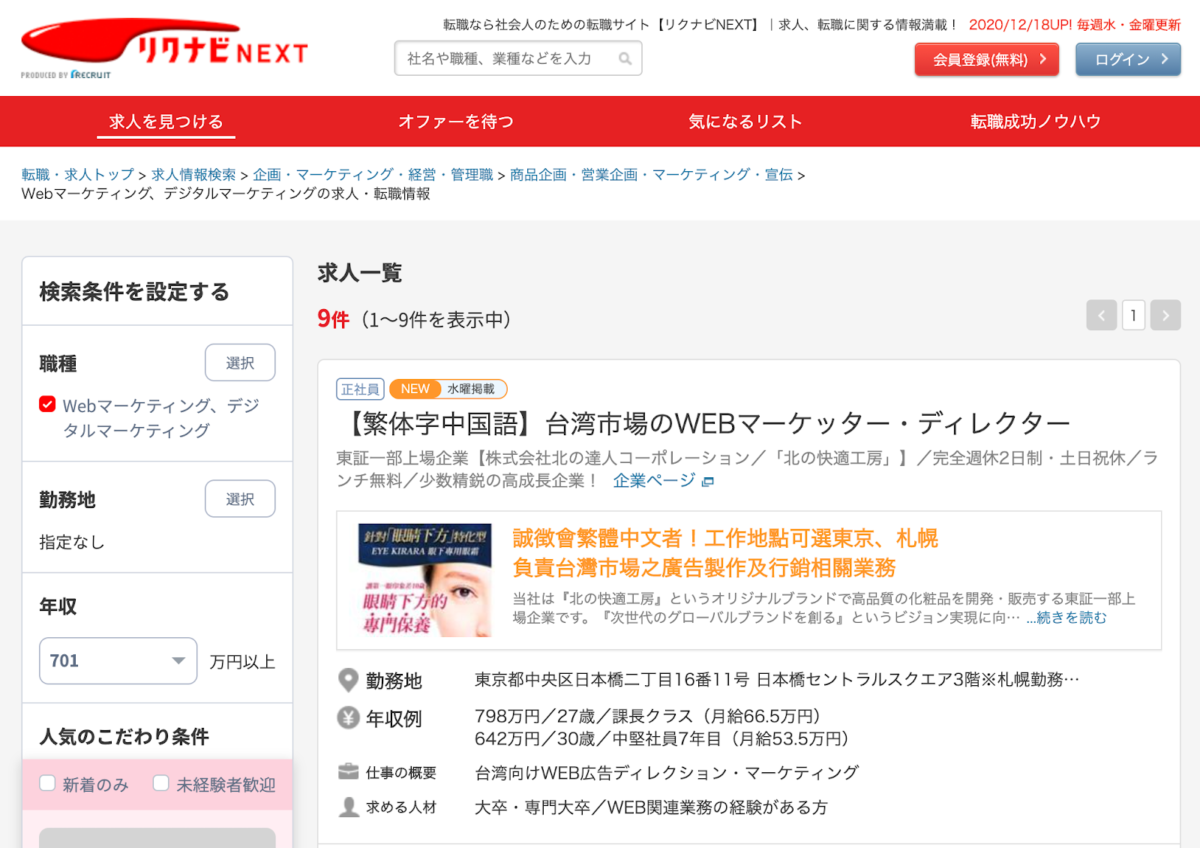Open the 年収 701 dropdown

pos(118,661)
